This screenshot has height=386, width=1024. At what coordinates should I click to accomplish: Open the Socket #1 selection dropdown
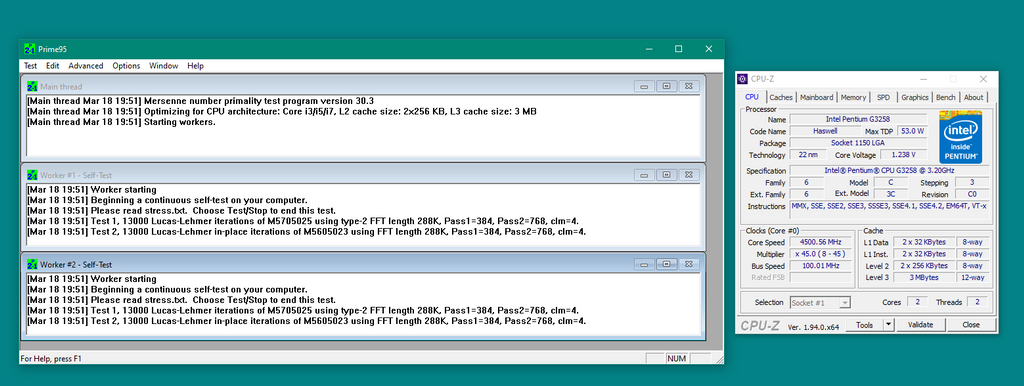820,302
